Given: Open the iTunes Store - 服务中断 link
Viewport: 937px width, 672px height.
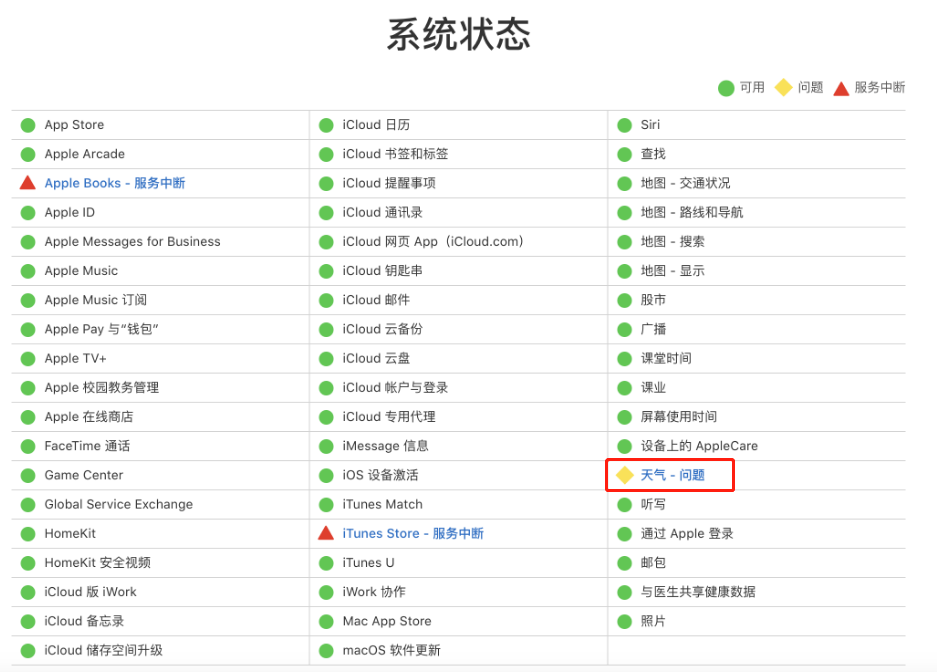Looking at the screenshot, I should click(412, 533).
